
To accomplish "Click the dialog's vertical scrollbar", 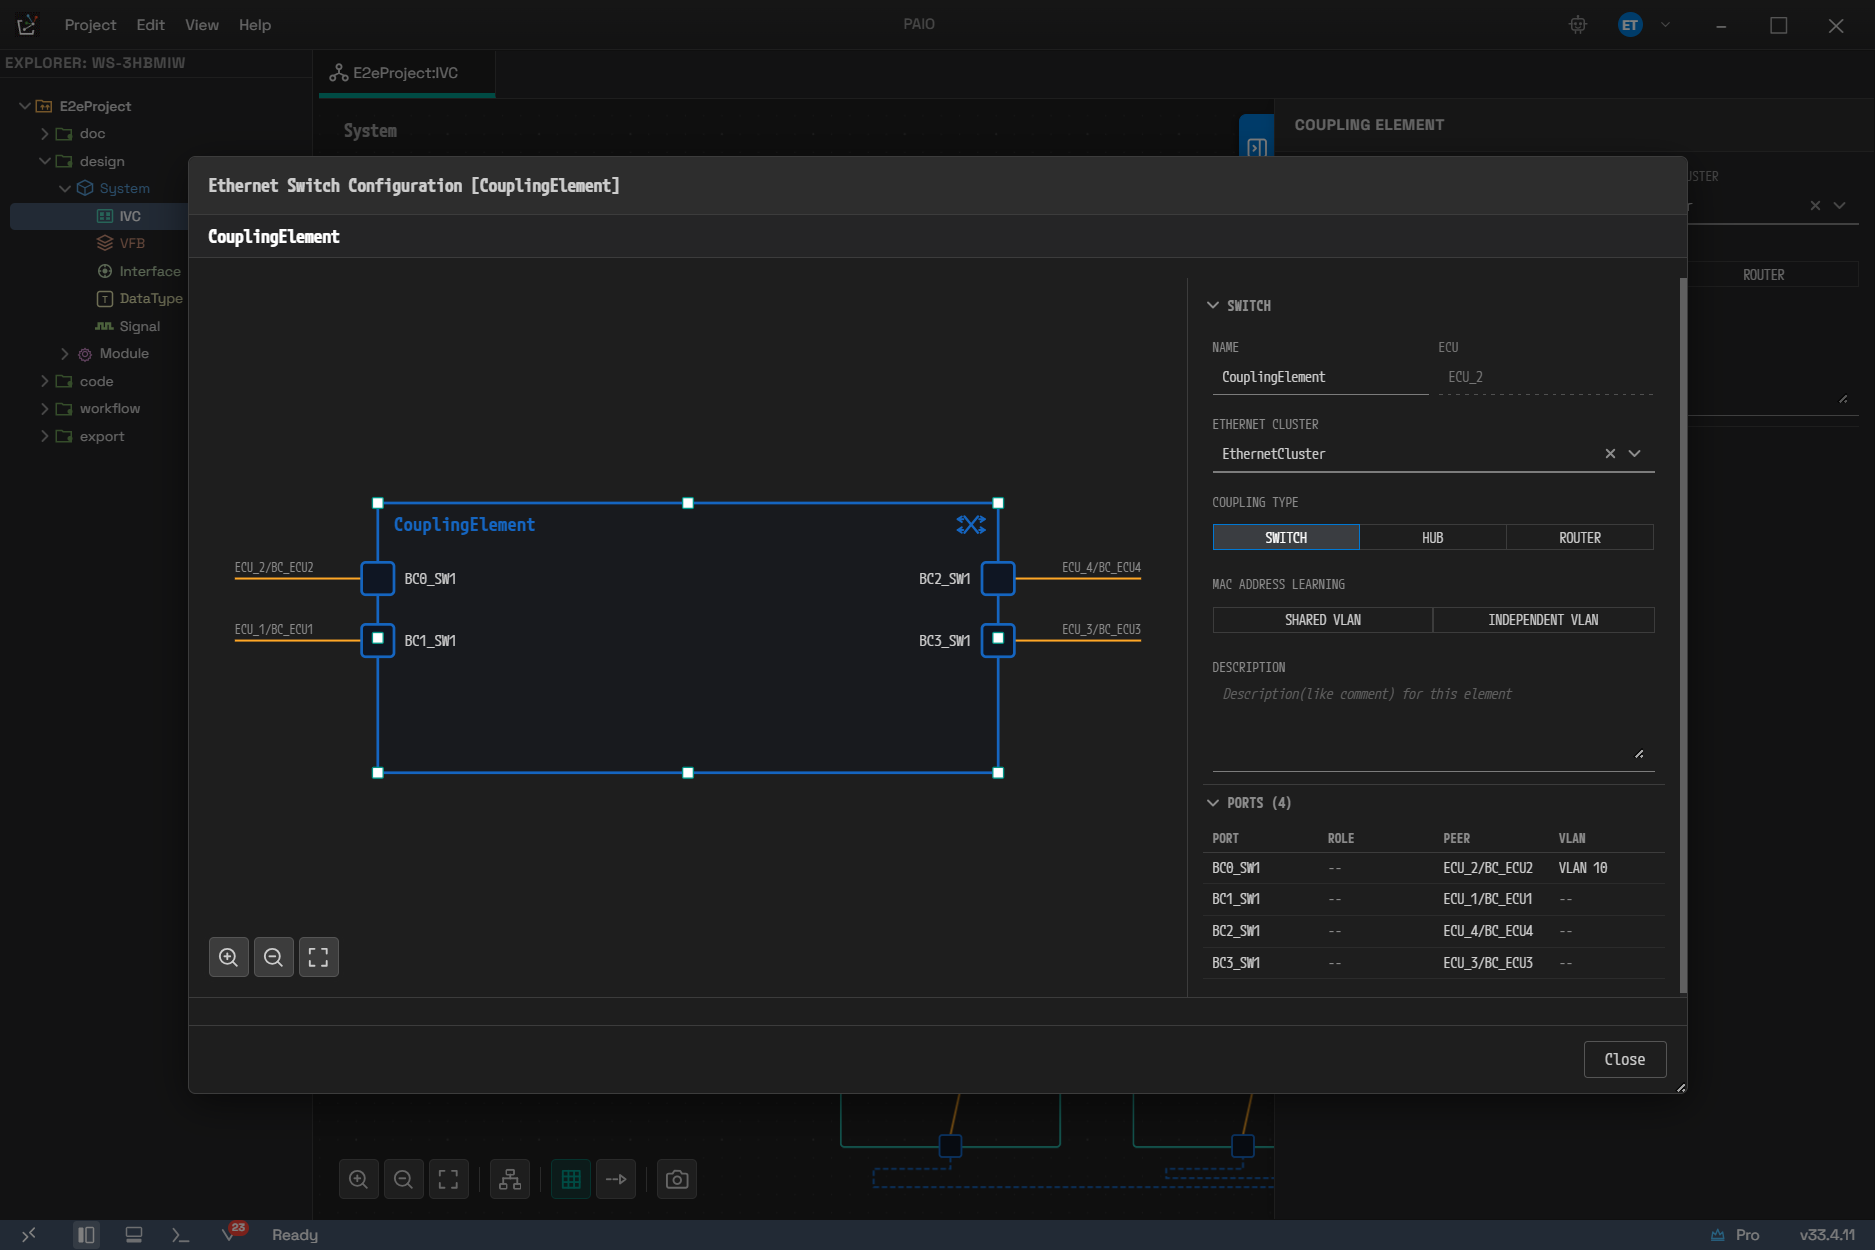I will (1683, 635).
